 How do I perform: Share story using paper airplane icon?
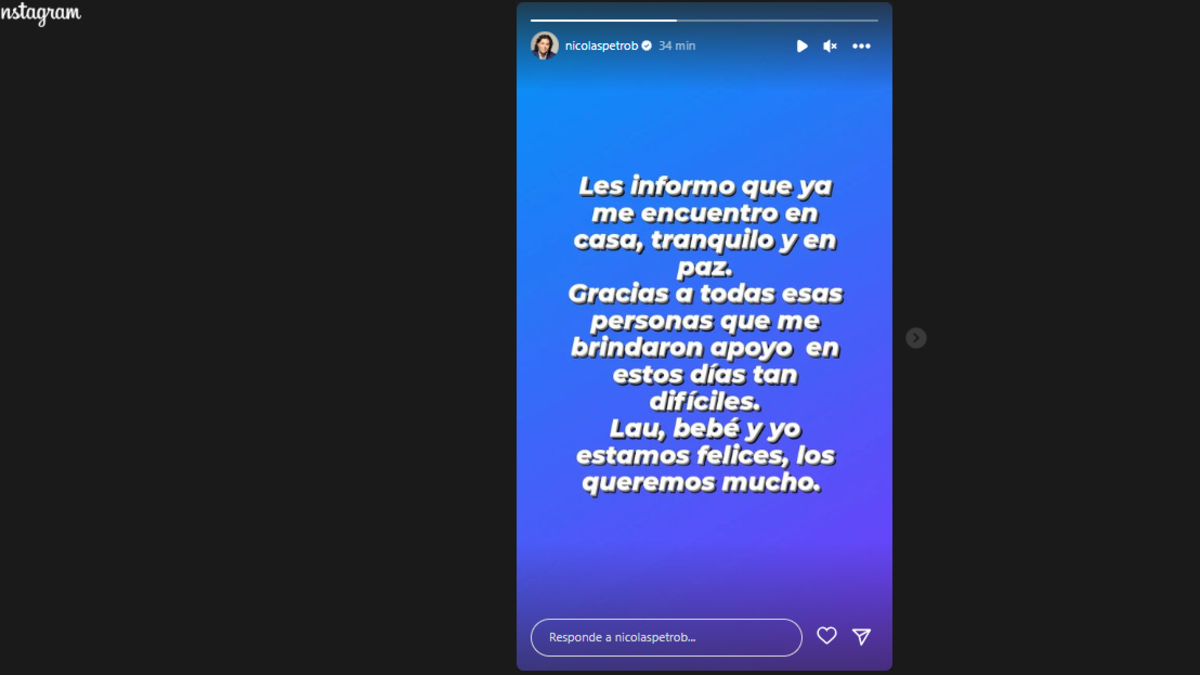point(861,636)
